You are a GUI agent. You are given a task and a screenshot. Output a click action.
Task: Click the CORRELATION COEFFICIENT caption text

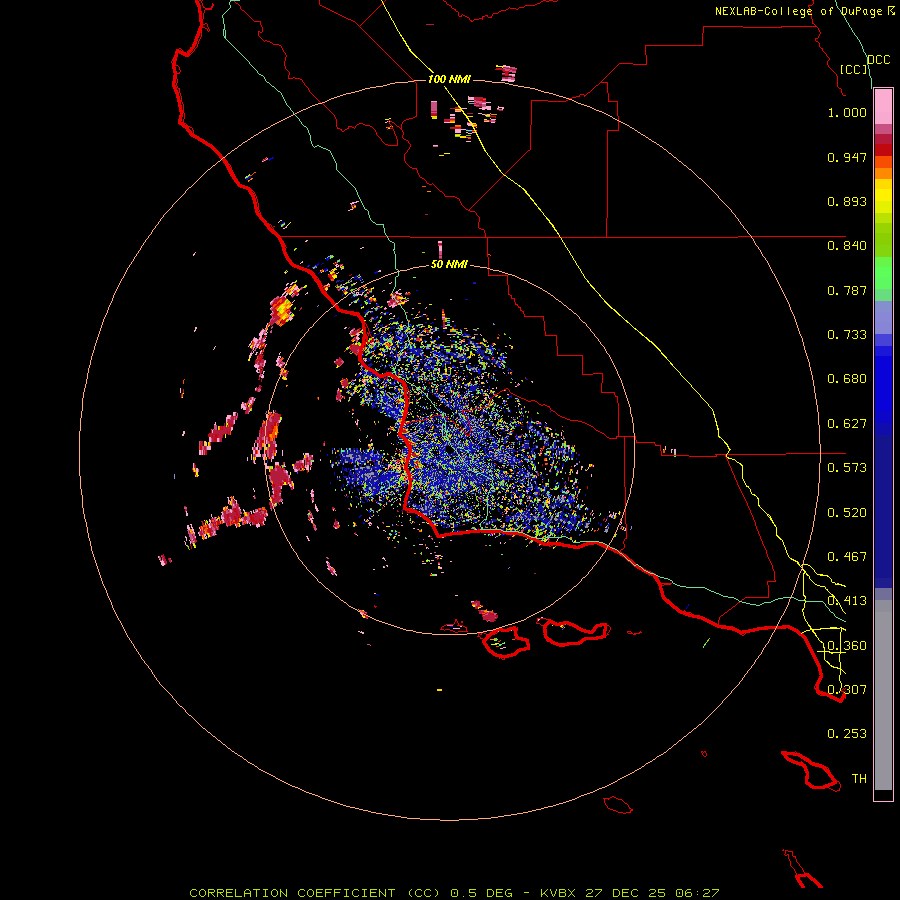292,893
